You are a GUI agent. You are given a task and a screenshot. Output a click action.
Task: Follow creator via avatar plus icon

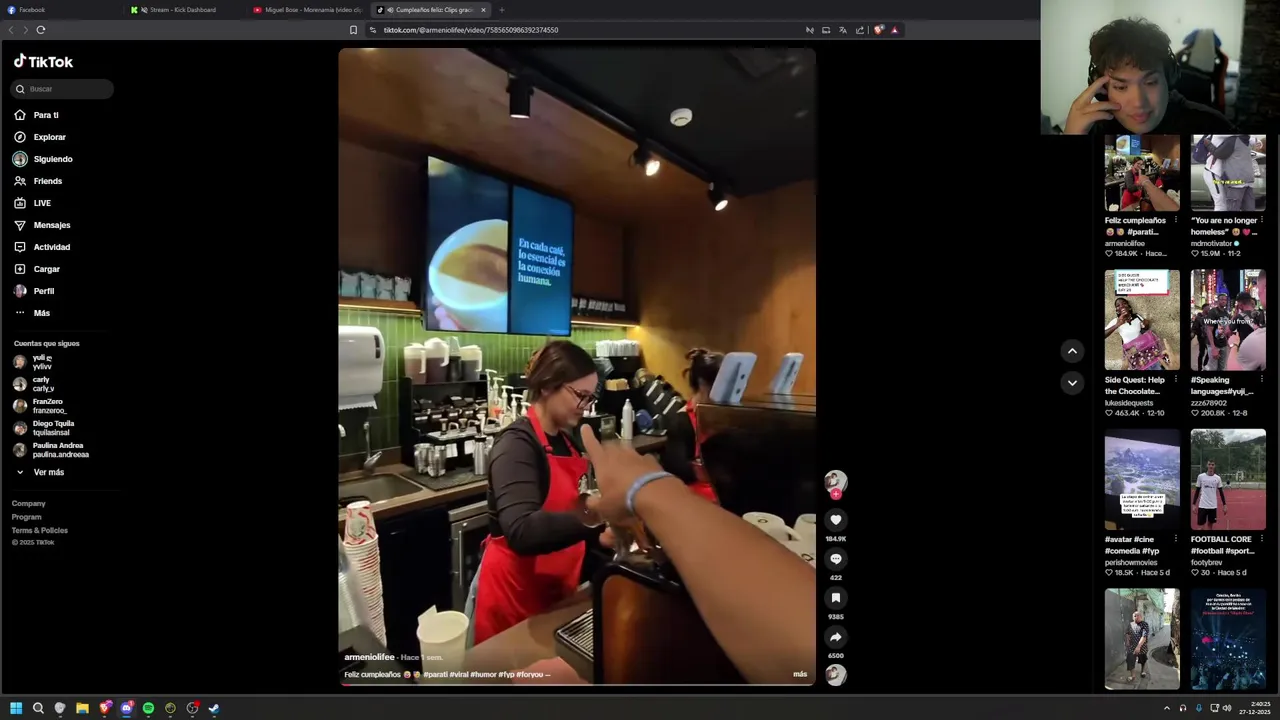click(836, 494)
